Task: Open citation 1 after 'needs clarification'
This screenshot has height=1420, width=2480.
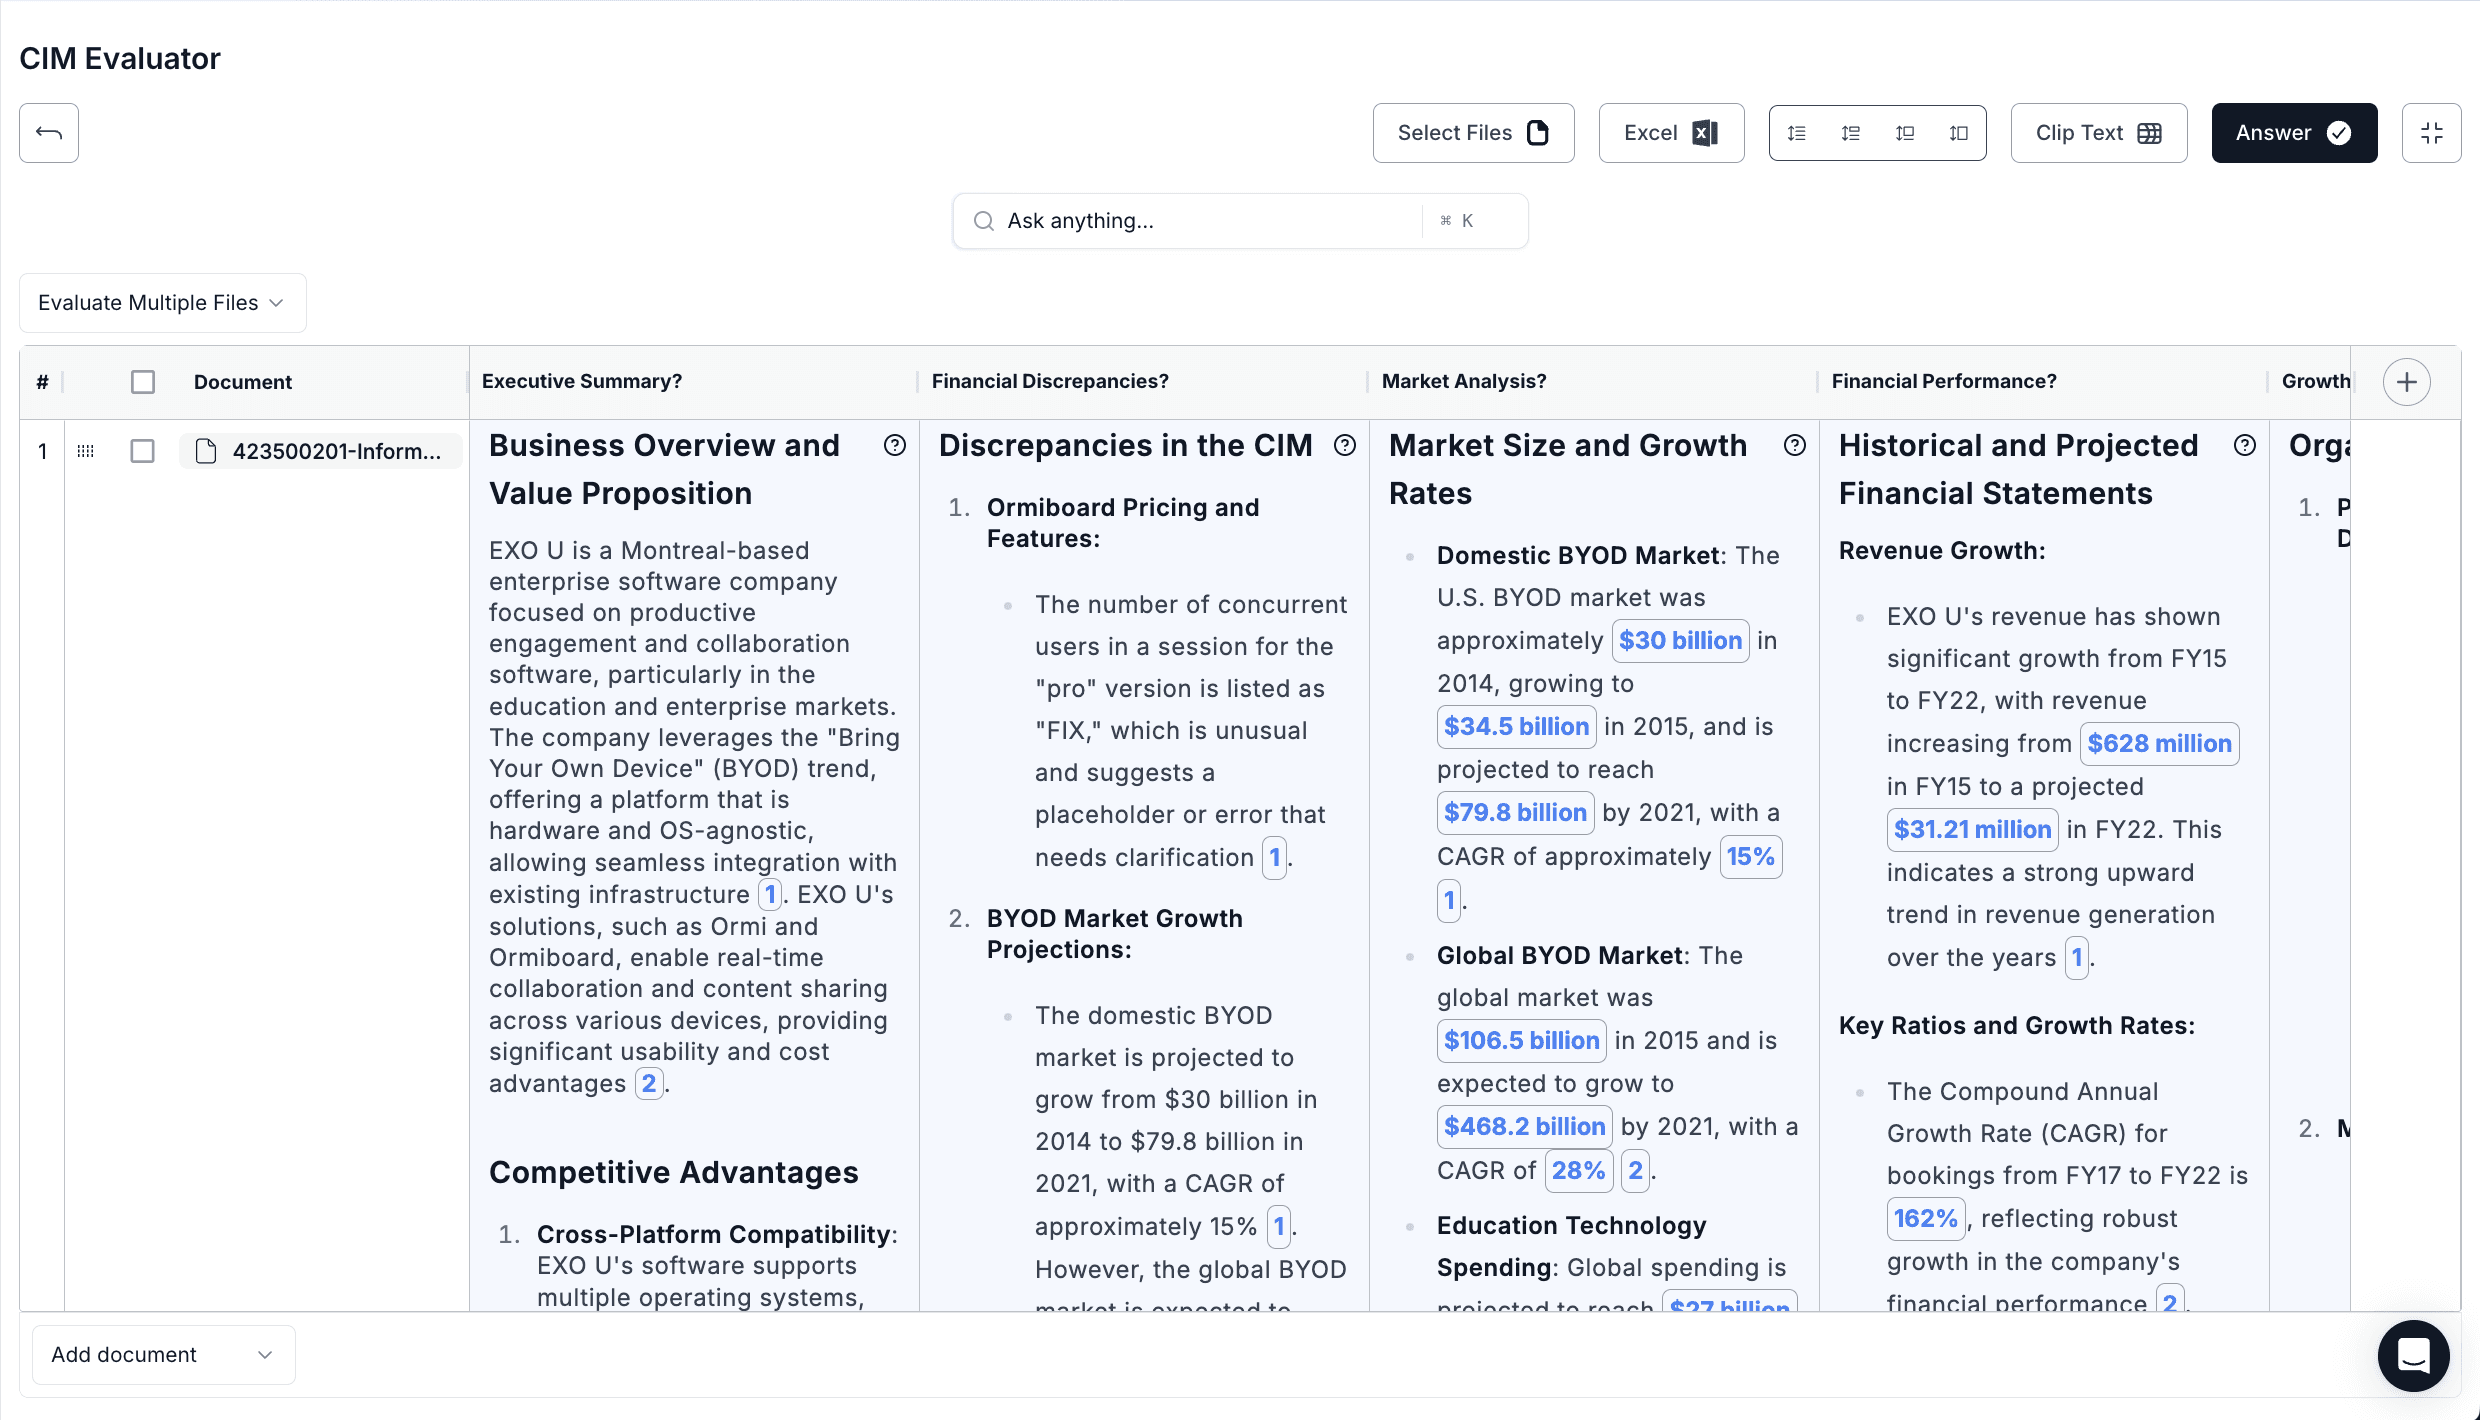Action: click(x=1274, y=858)
